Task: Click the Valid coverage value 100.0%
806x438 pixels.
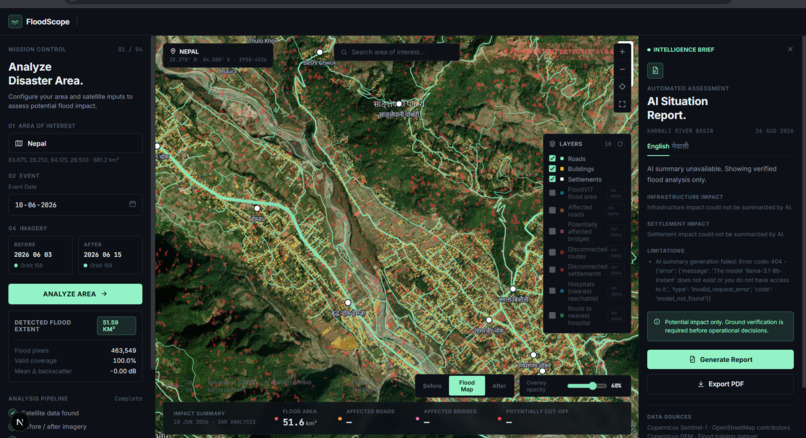Action: (124, 360)
